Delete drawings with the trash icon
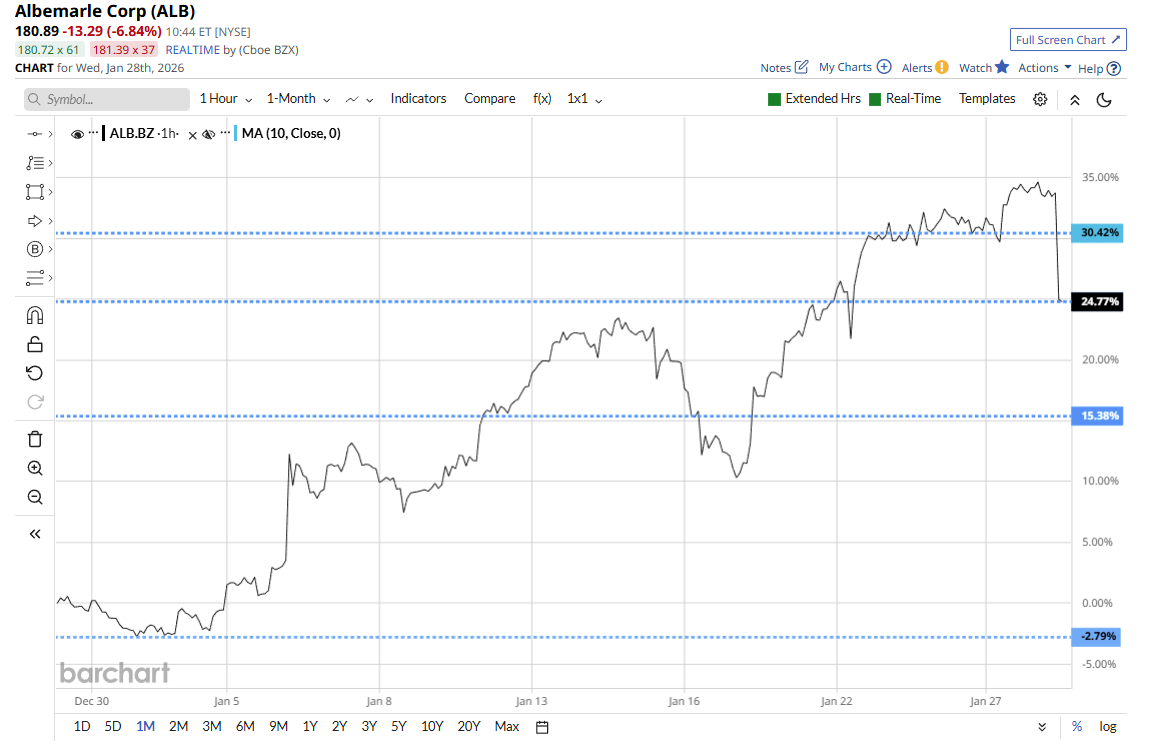 tap(35, 439)
